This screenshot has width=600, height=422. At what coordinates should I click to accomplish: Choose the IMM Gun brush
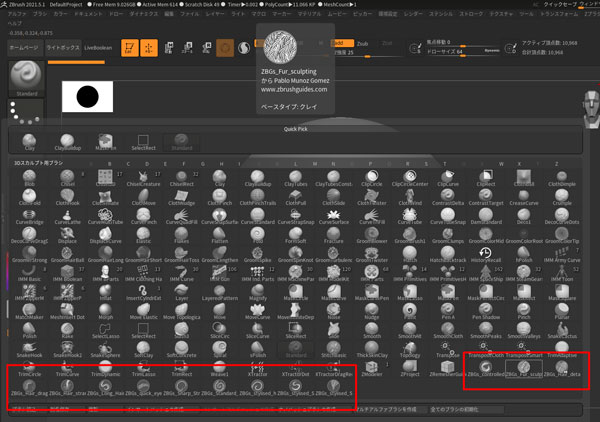pyautogui.click(x=220, y=274)
